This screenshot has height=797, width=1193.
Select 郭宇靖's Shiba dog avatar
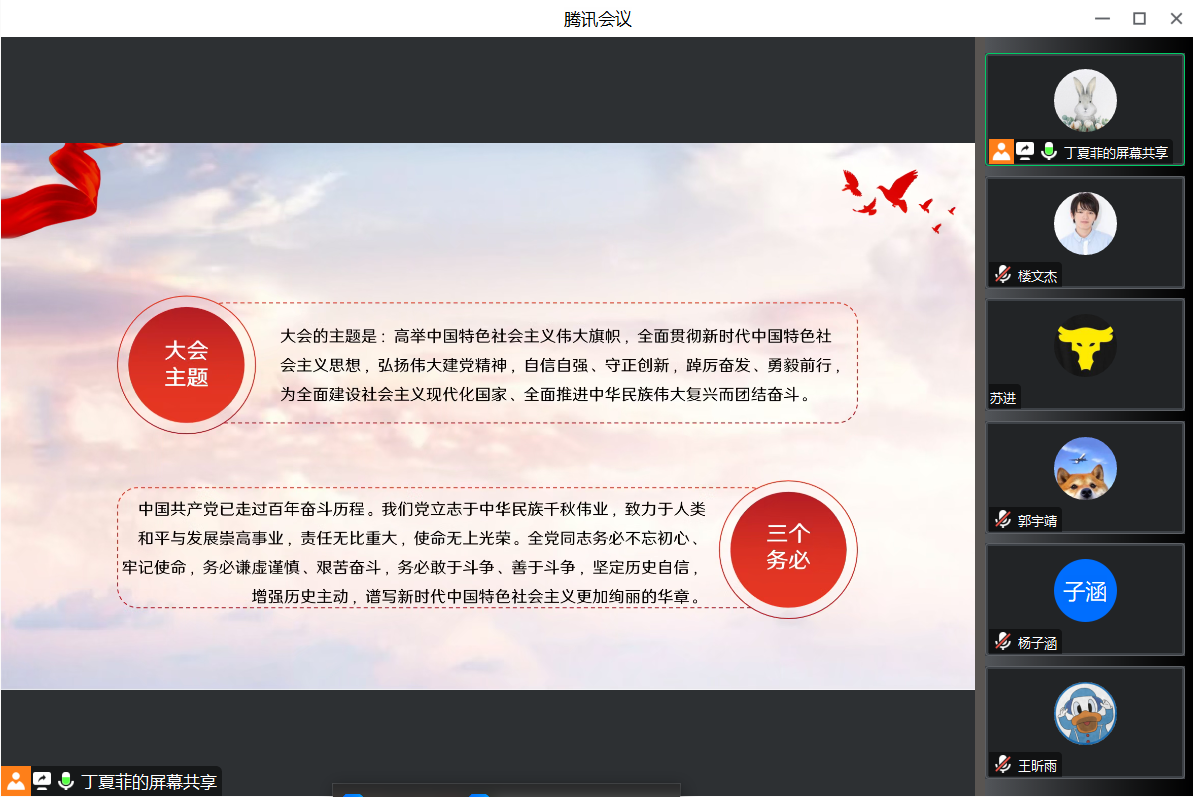(x=1085, y=468)
